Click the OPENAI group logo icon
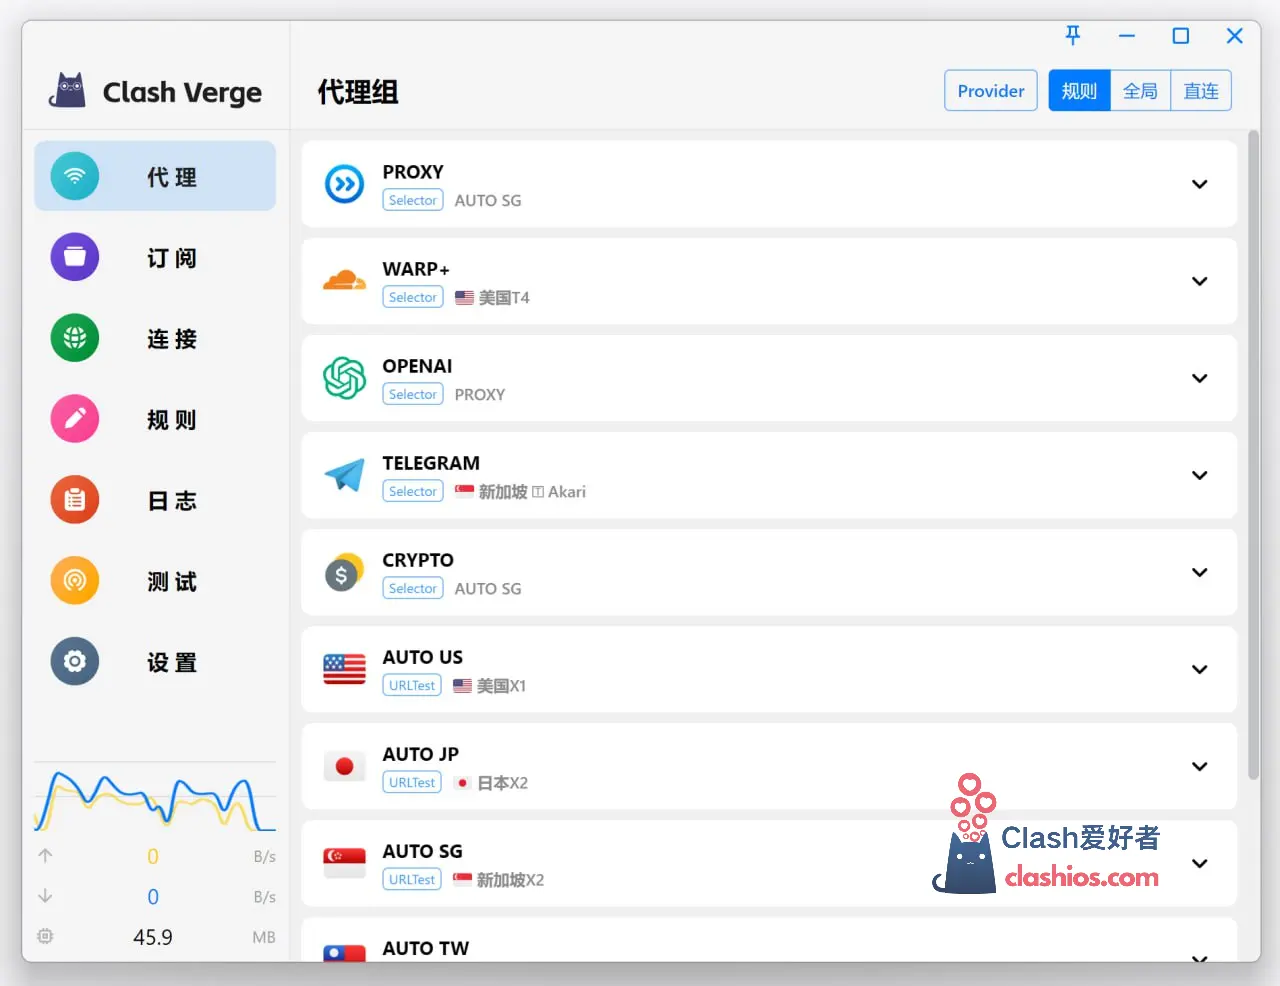The height and width of the screenshot is (986, 1280). [344, 378]
